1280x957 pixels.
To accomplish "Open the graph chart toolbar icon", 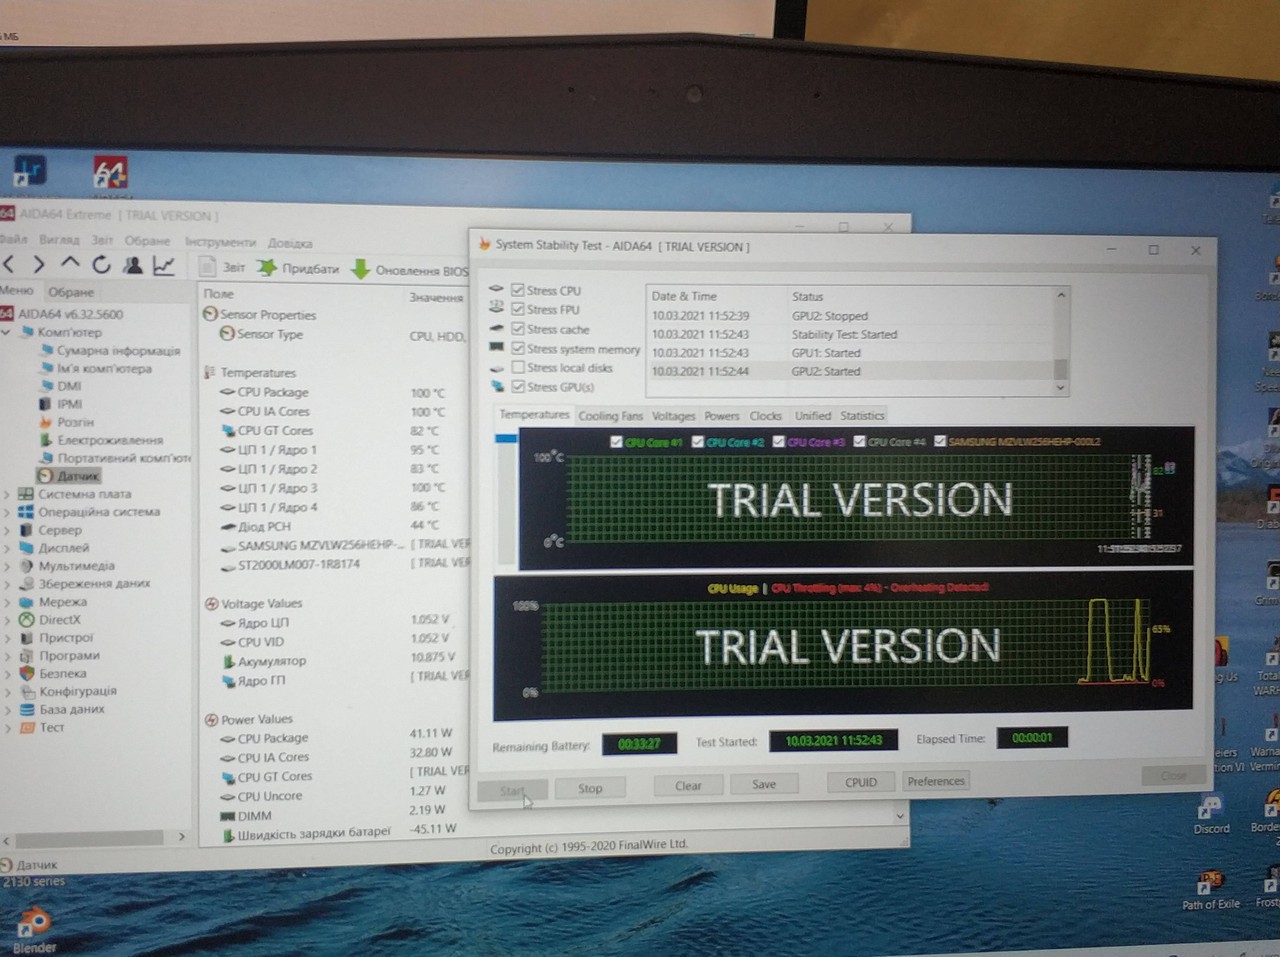I will pos(163,265).
